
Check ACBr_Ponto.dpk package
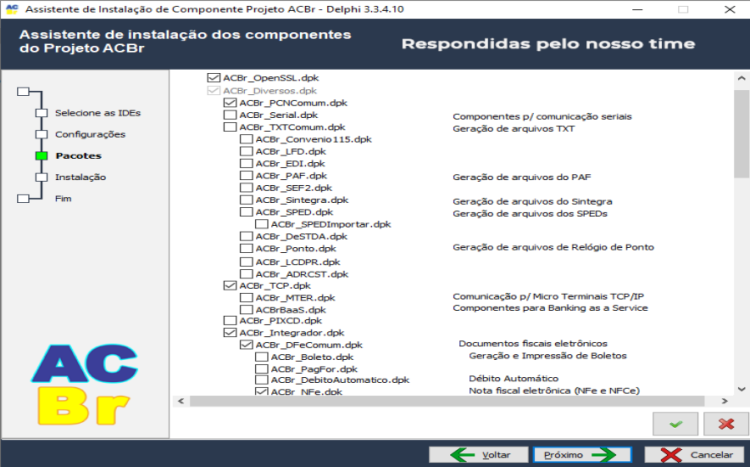[246, 248]
